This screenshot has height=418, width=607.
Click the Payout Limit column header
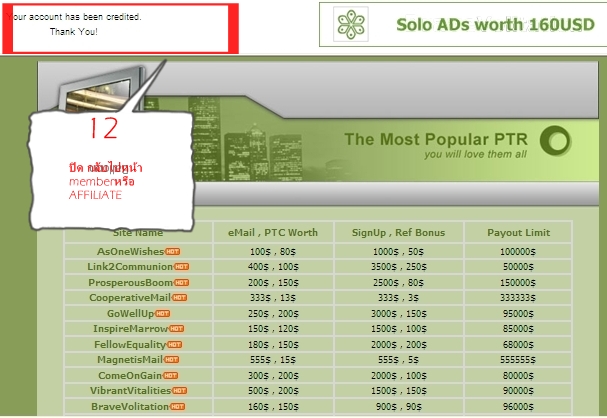point(519,232)
